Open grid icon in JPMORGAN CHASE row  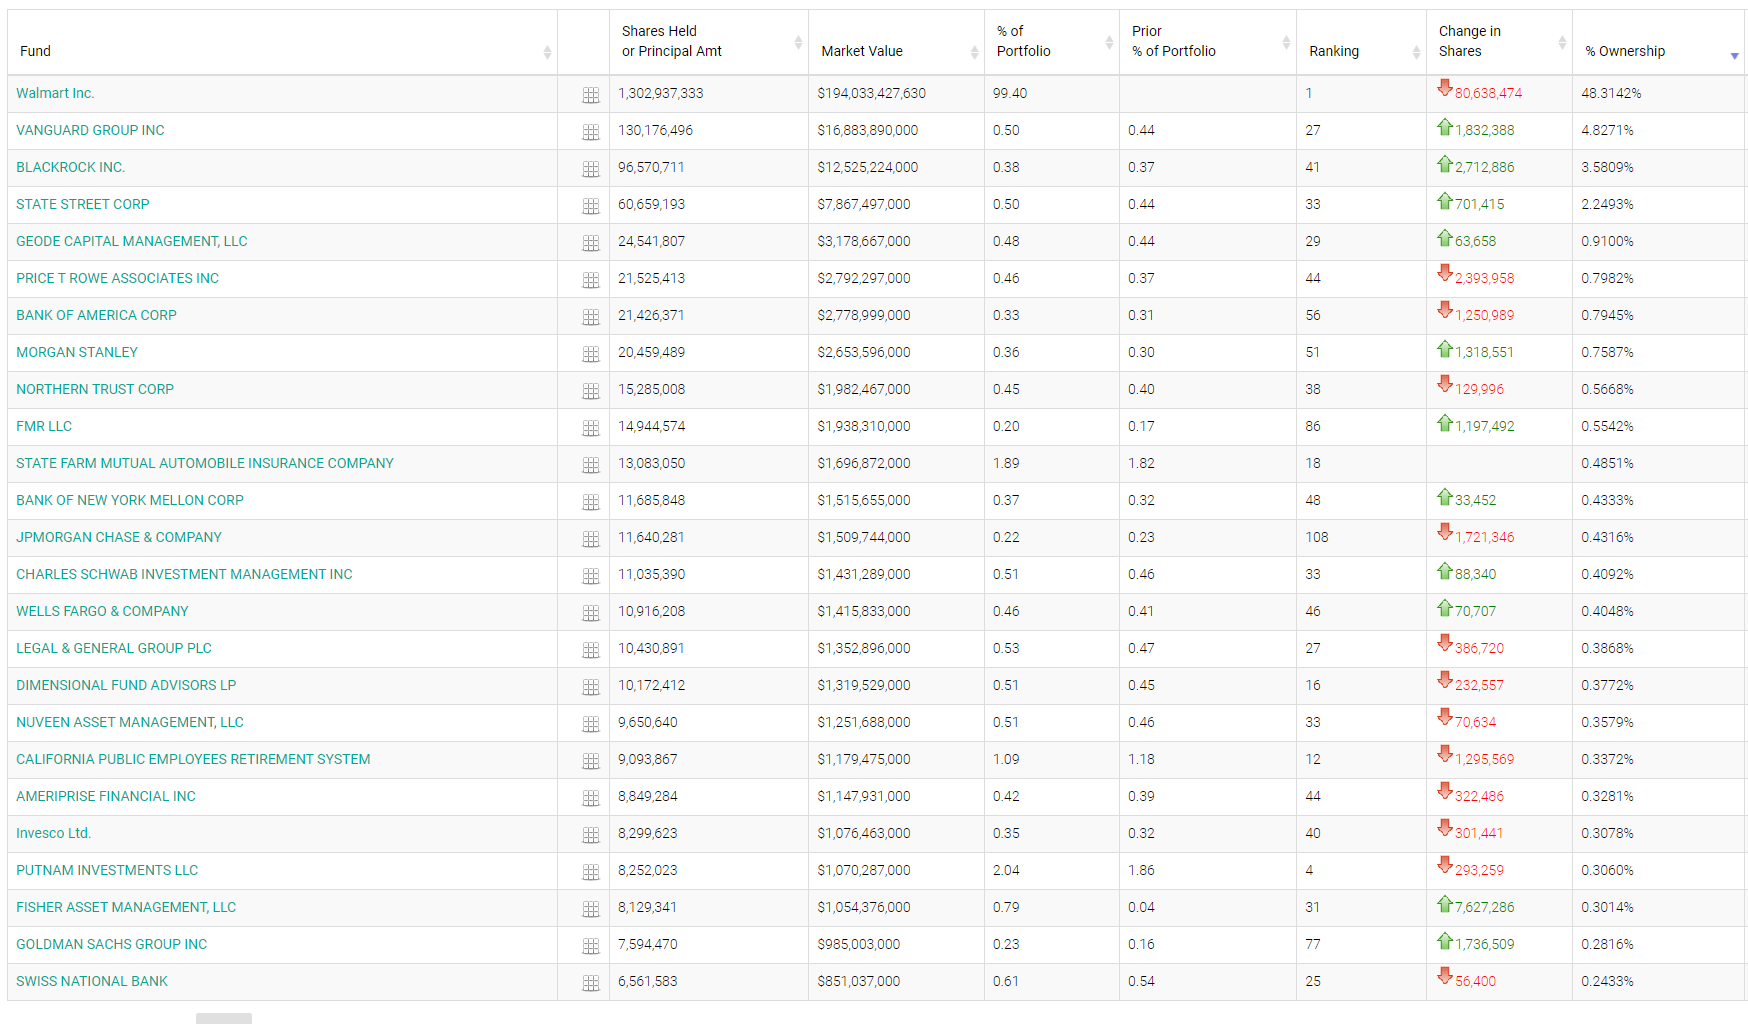[590, 539]
